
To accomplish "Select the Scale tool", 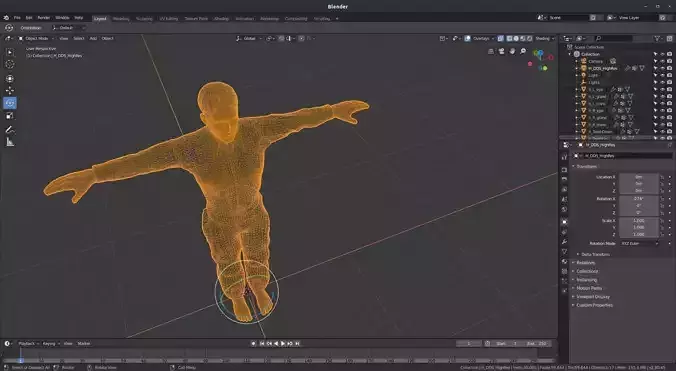I will point(9,115).
